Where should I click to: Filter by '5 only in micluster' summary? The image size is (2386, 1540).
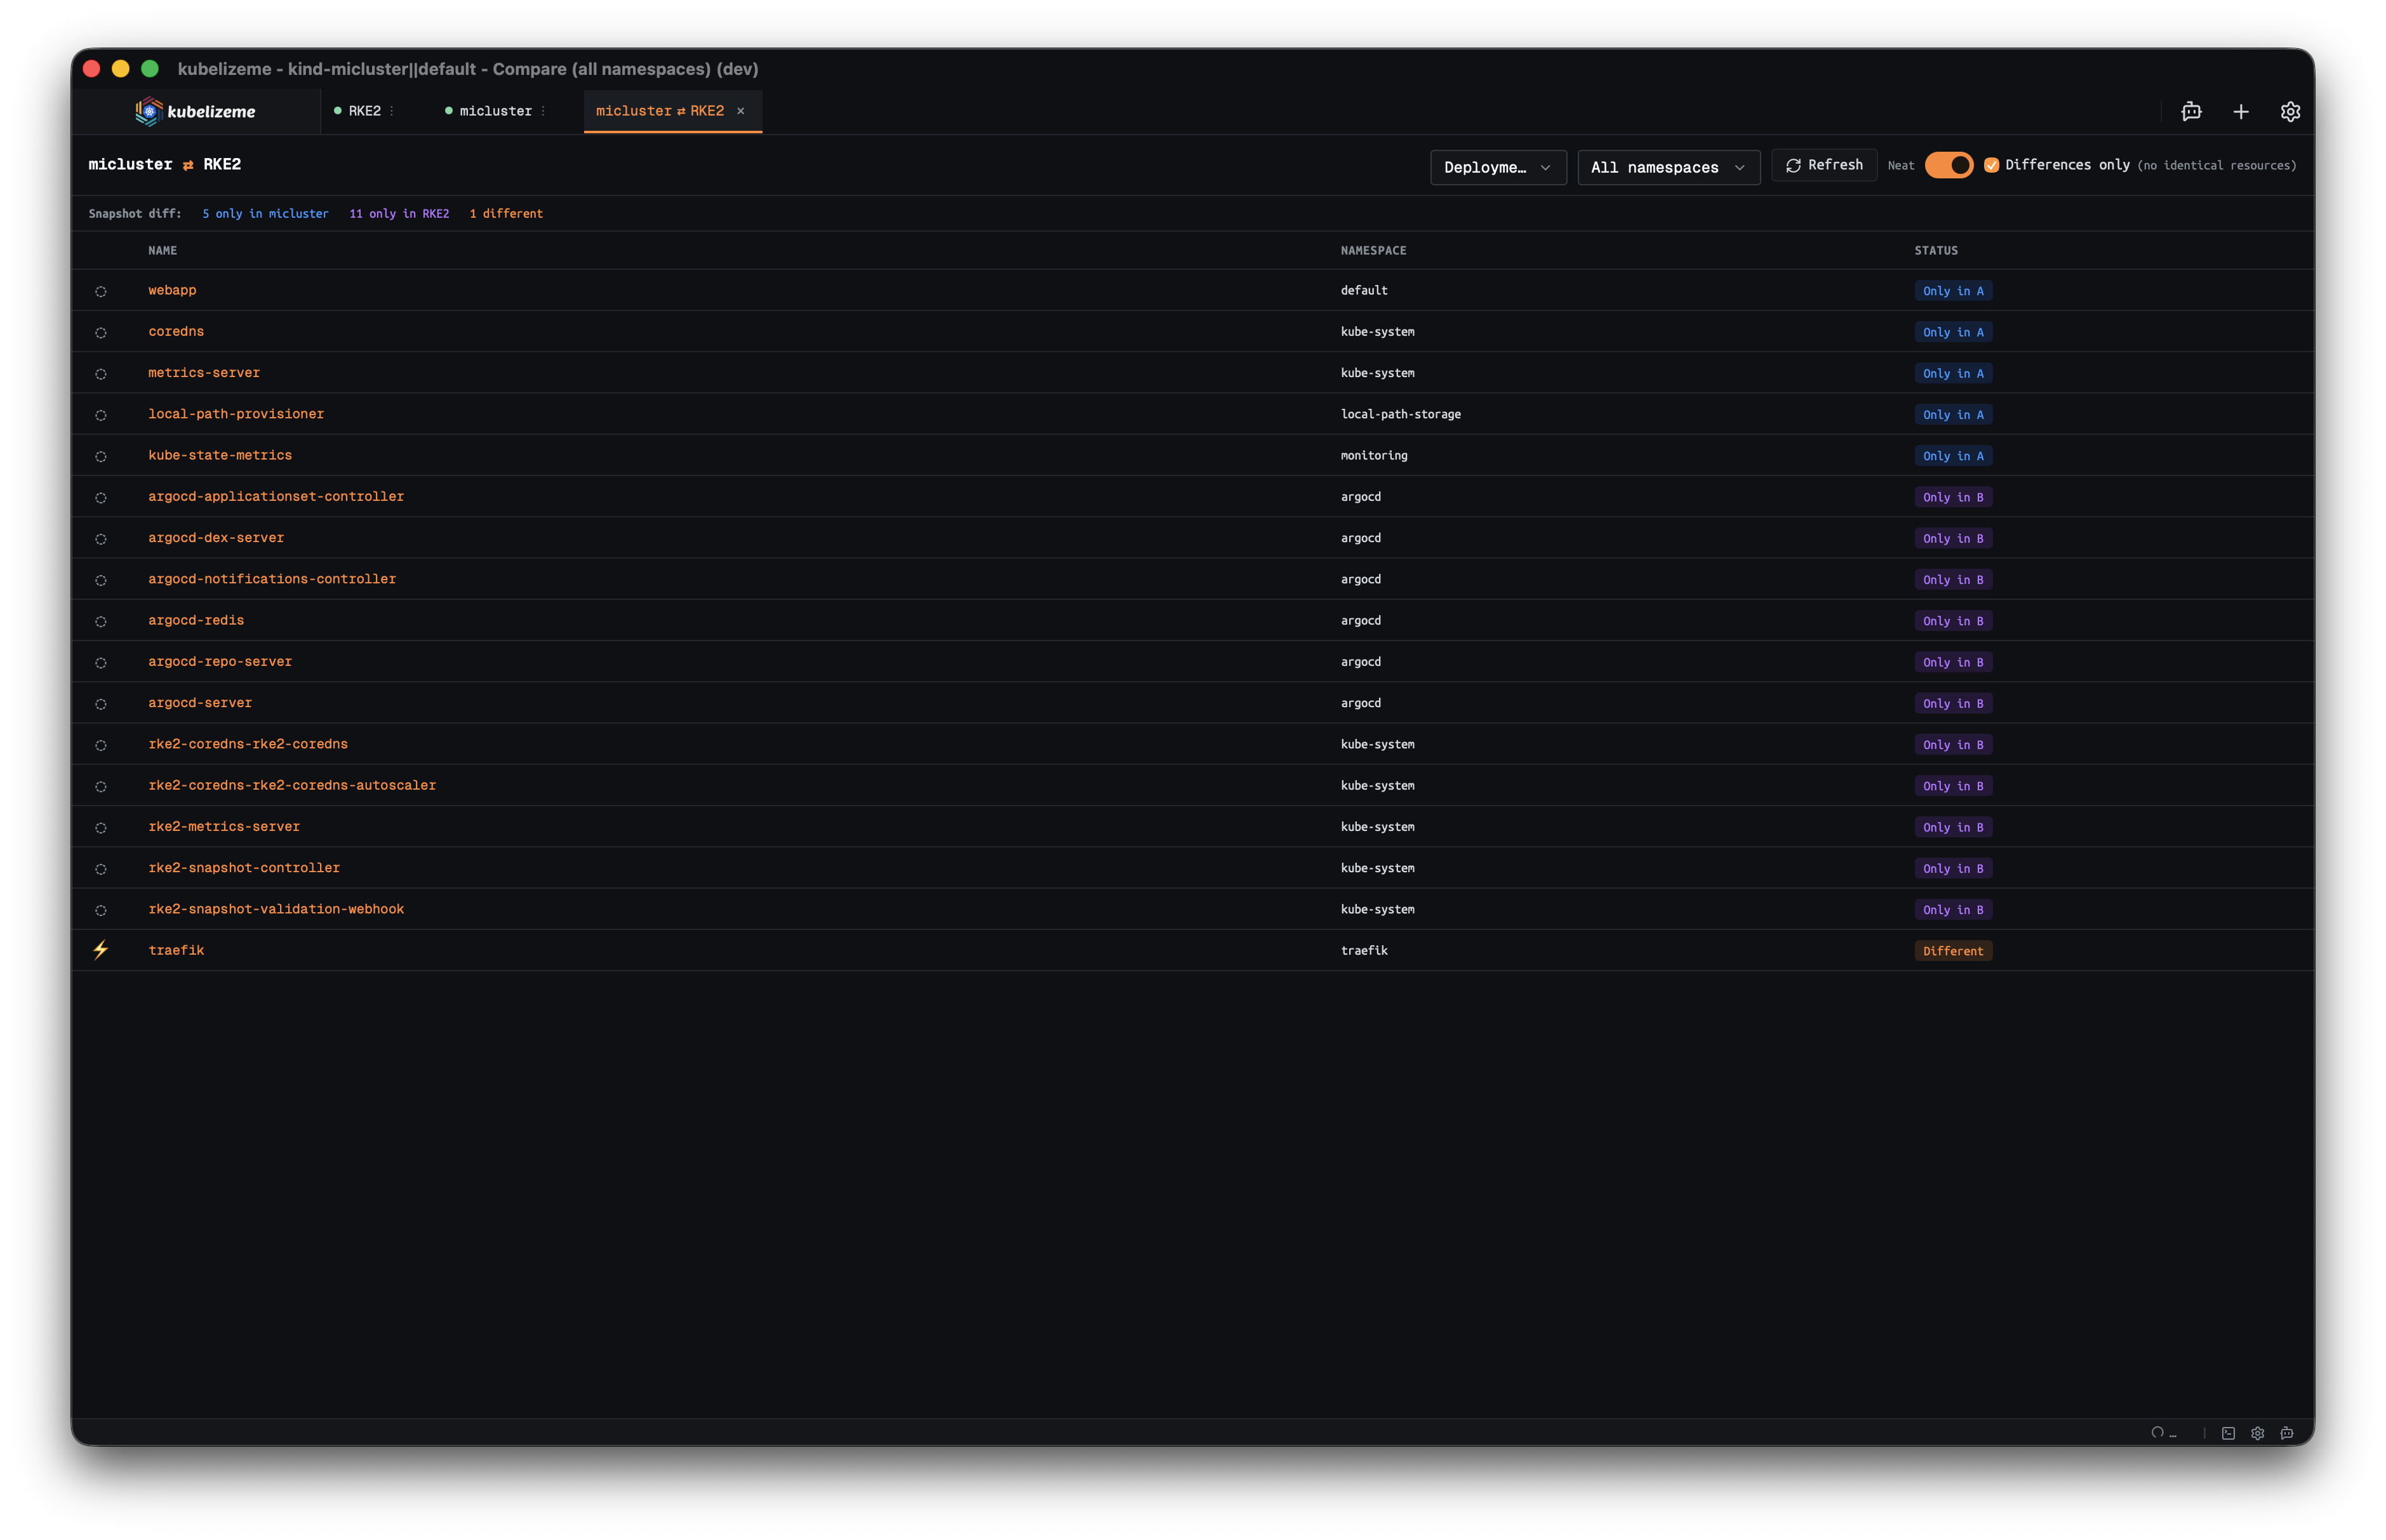(265, 213)
